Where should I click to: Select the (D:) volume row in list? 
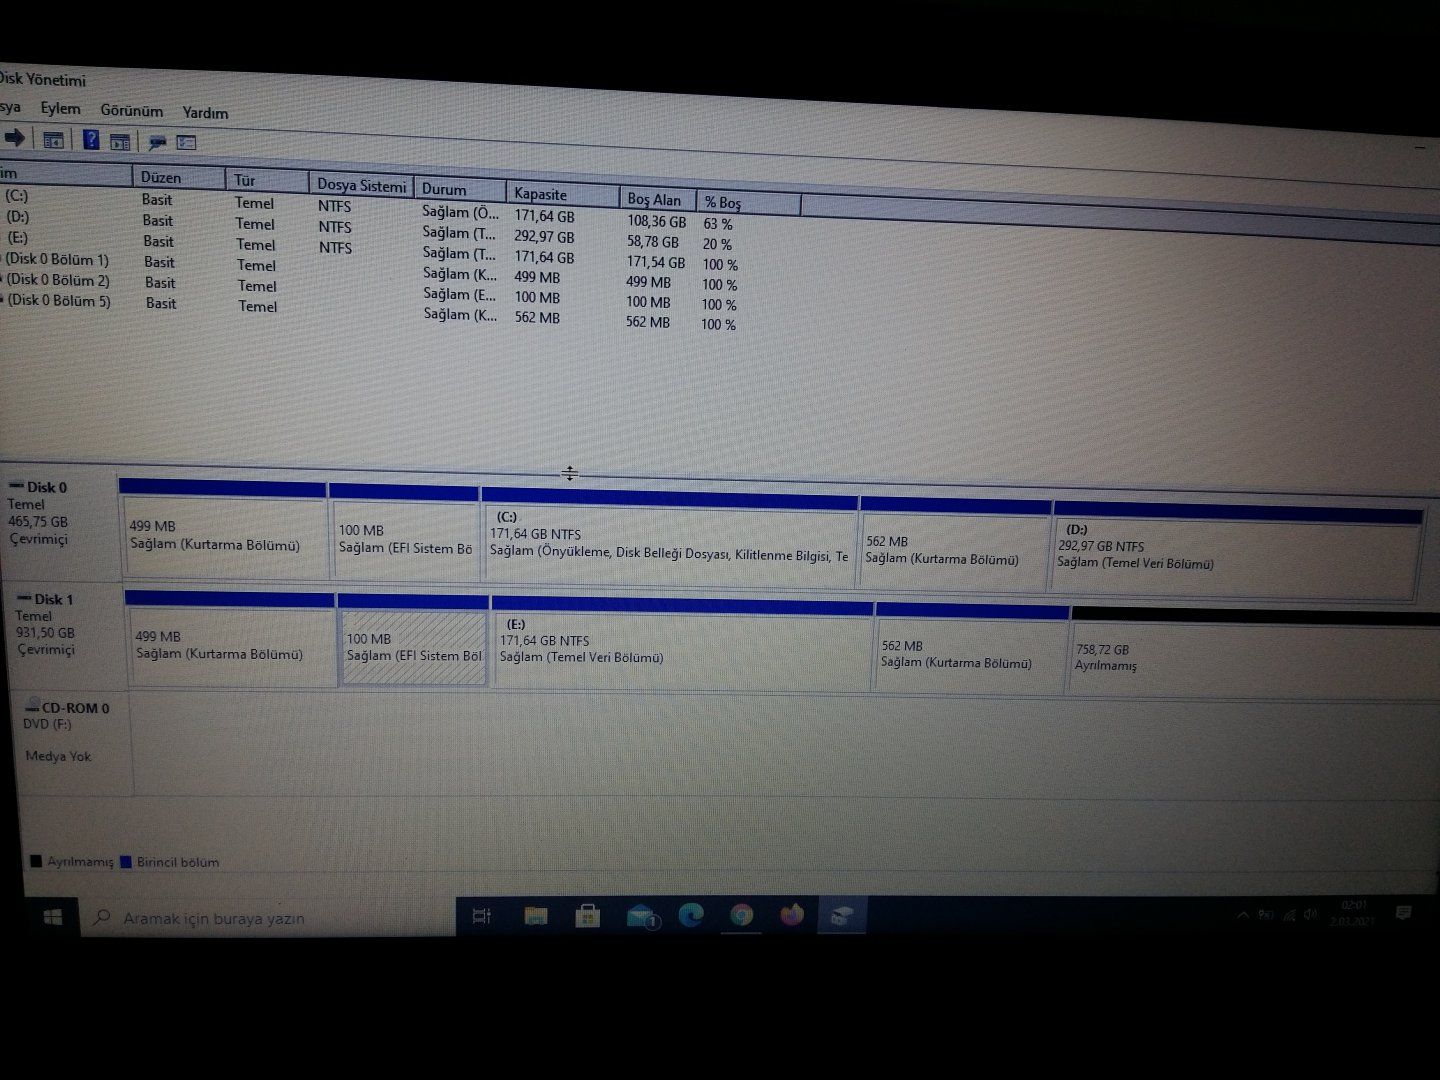click(370, 230)
